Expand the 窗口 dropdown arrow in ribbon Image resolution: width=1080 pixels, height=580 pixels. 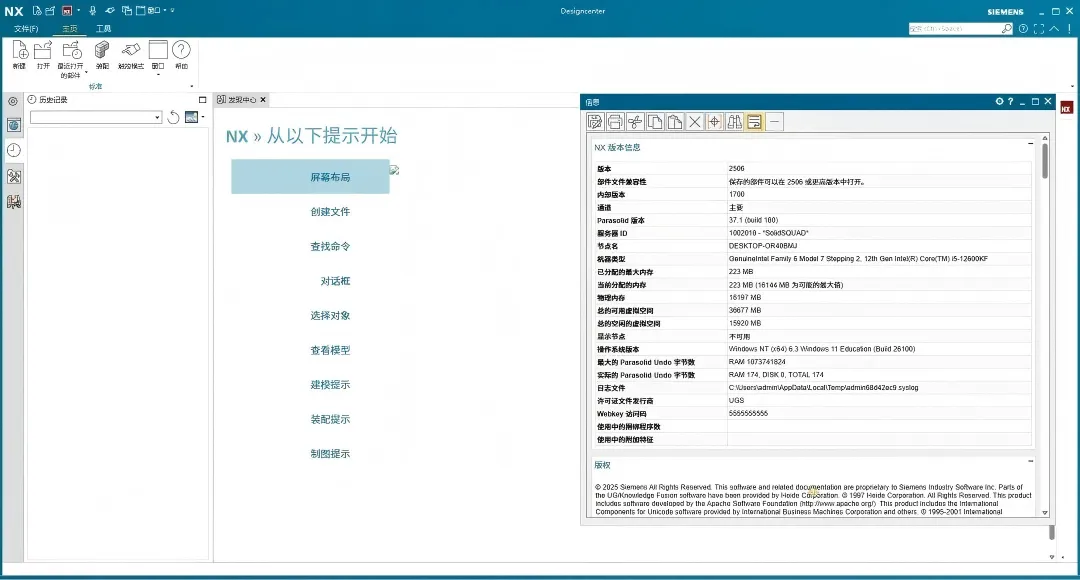158,74
